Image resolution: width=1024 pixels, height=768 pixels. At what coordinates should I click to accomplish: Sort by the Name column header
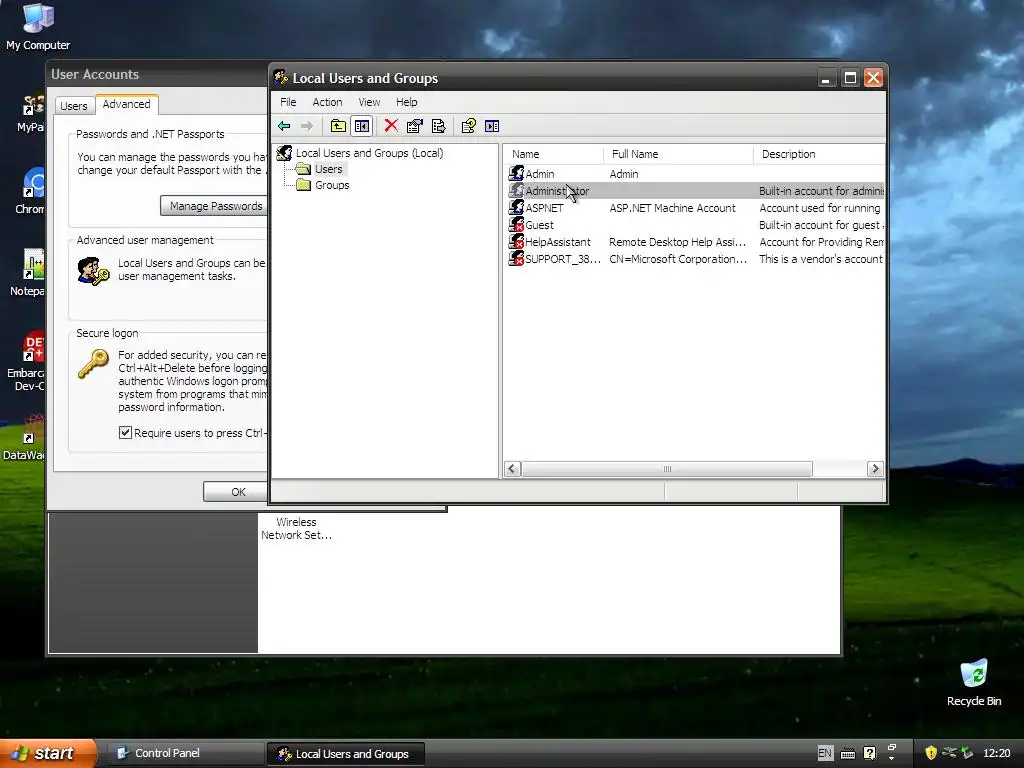pos(554,154)
